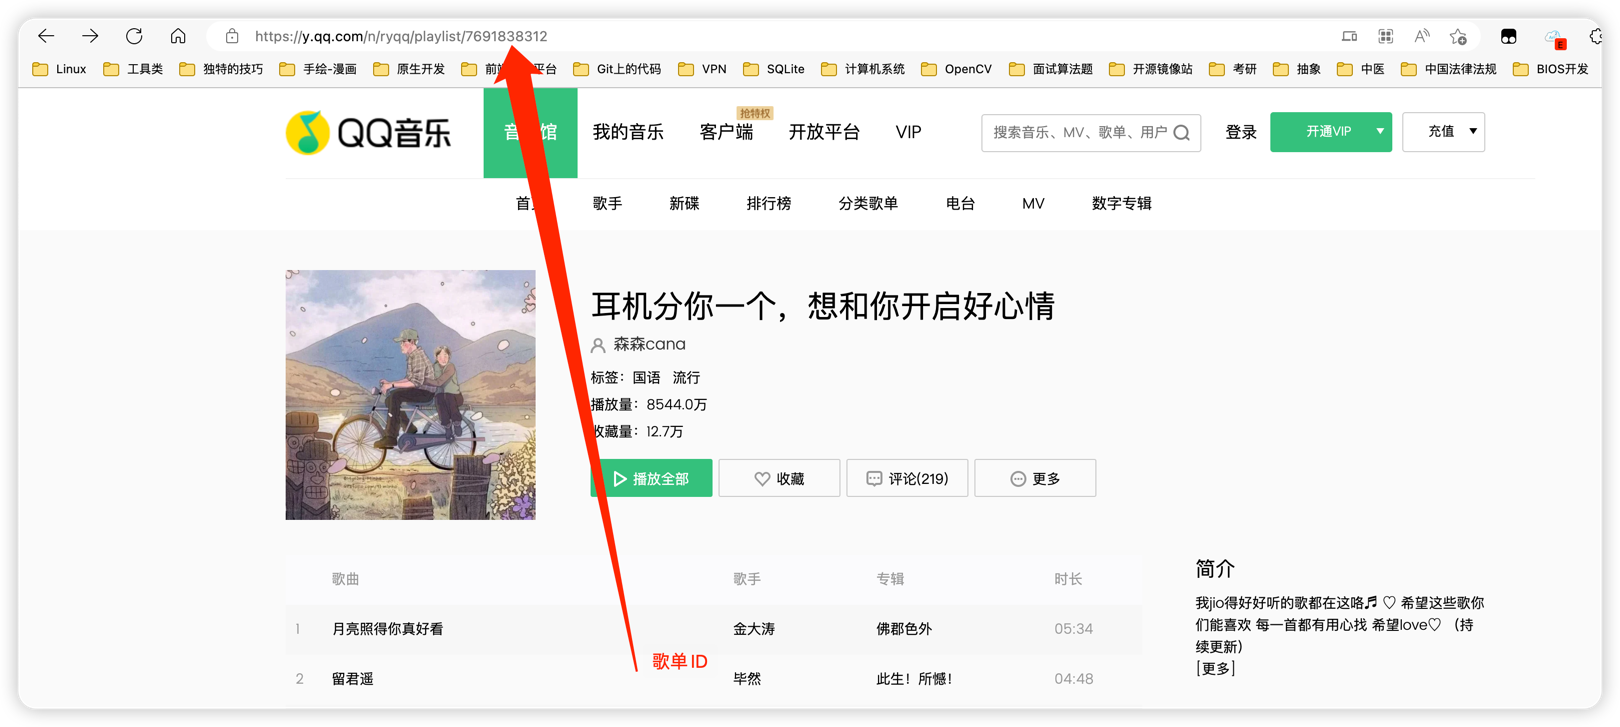Switch to 我的音乐 tab
The image size is (1620, 727).
pyautogui.click(x=628, y=132)
